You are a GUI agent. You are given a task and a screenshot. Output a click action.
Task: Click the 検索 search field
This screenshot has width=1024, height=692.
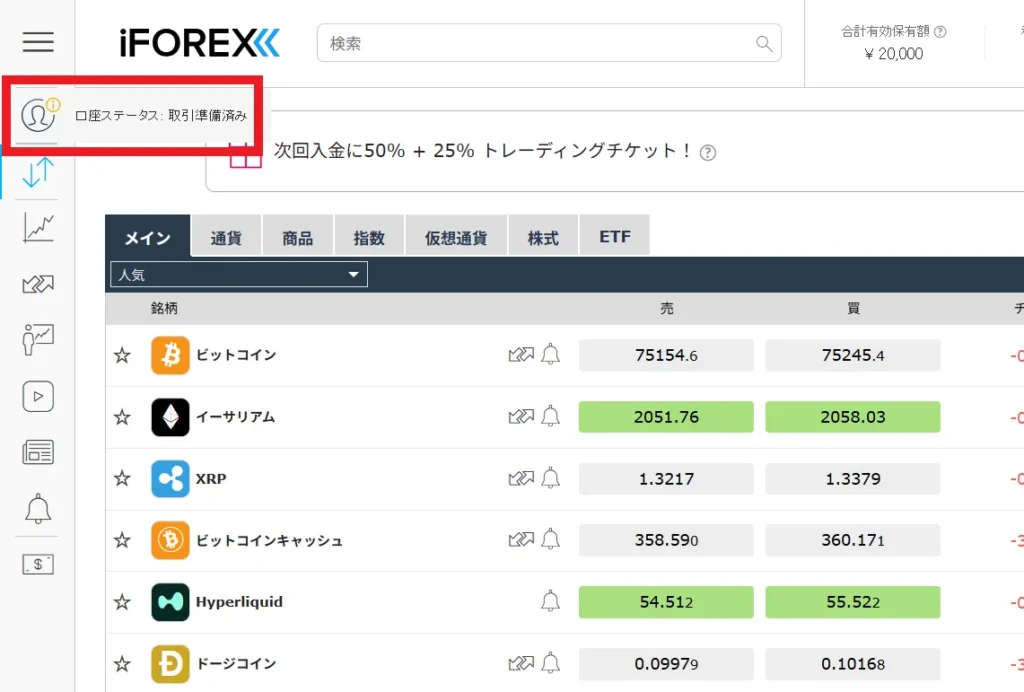point(549,43)
